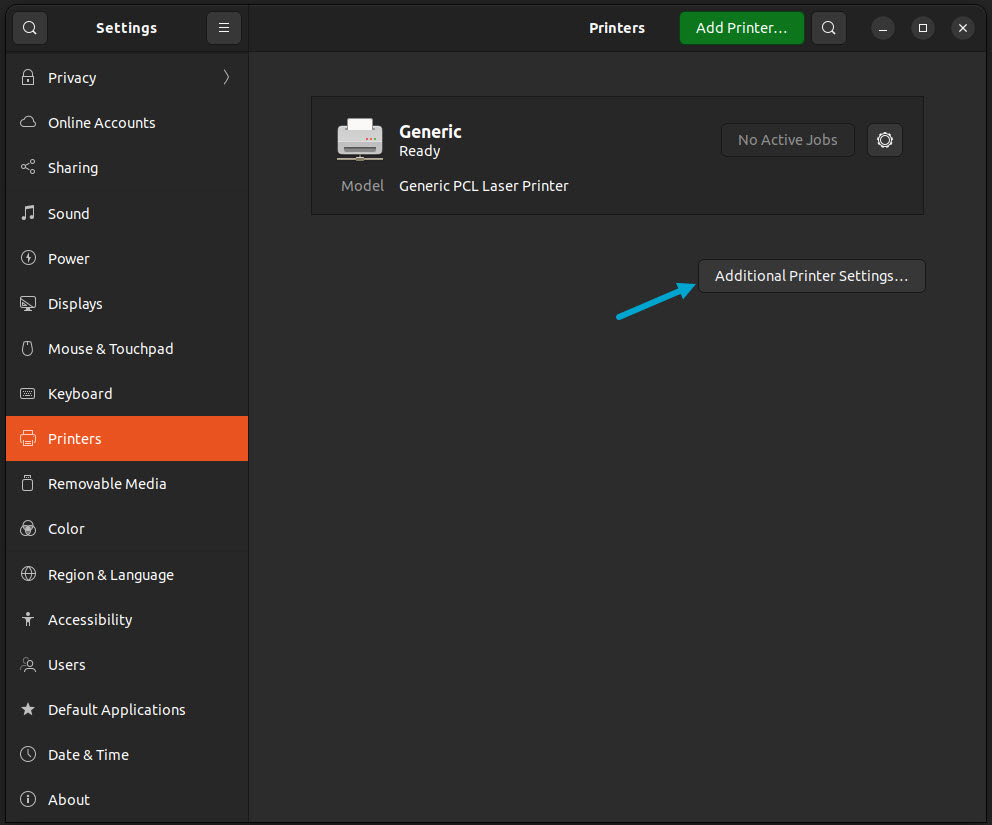
Task: Open the hamburger menu next to Settings
Action: [x=223, y=27]
